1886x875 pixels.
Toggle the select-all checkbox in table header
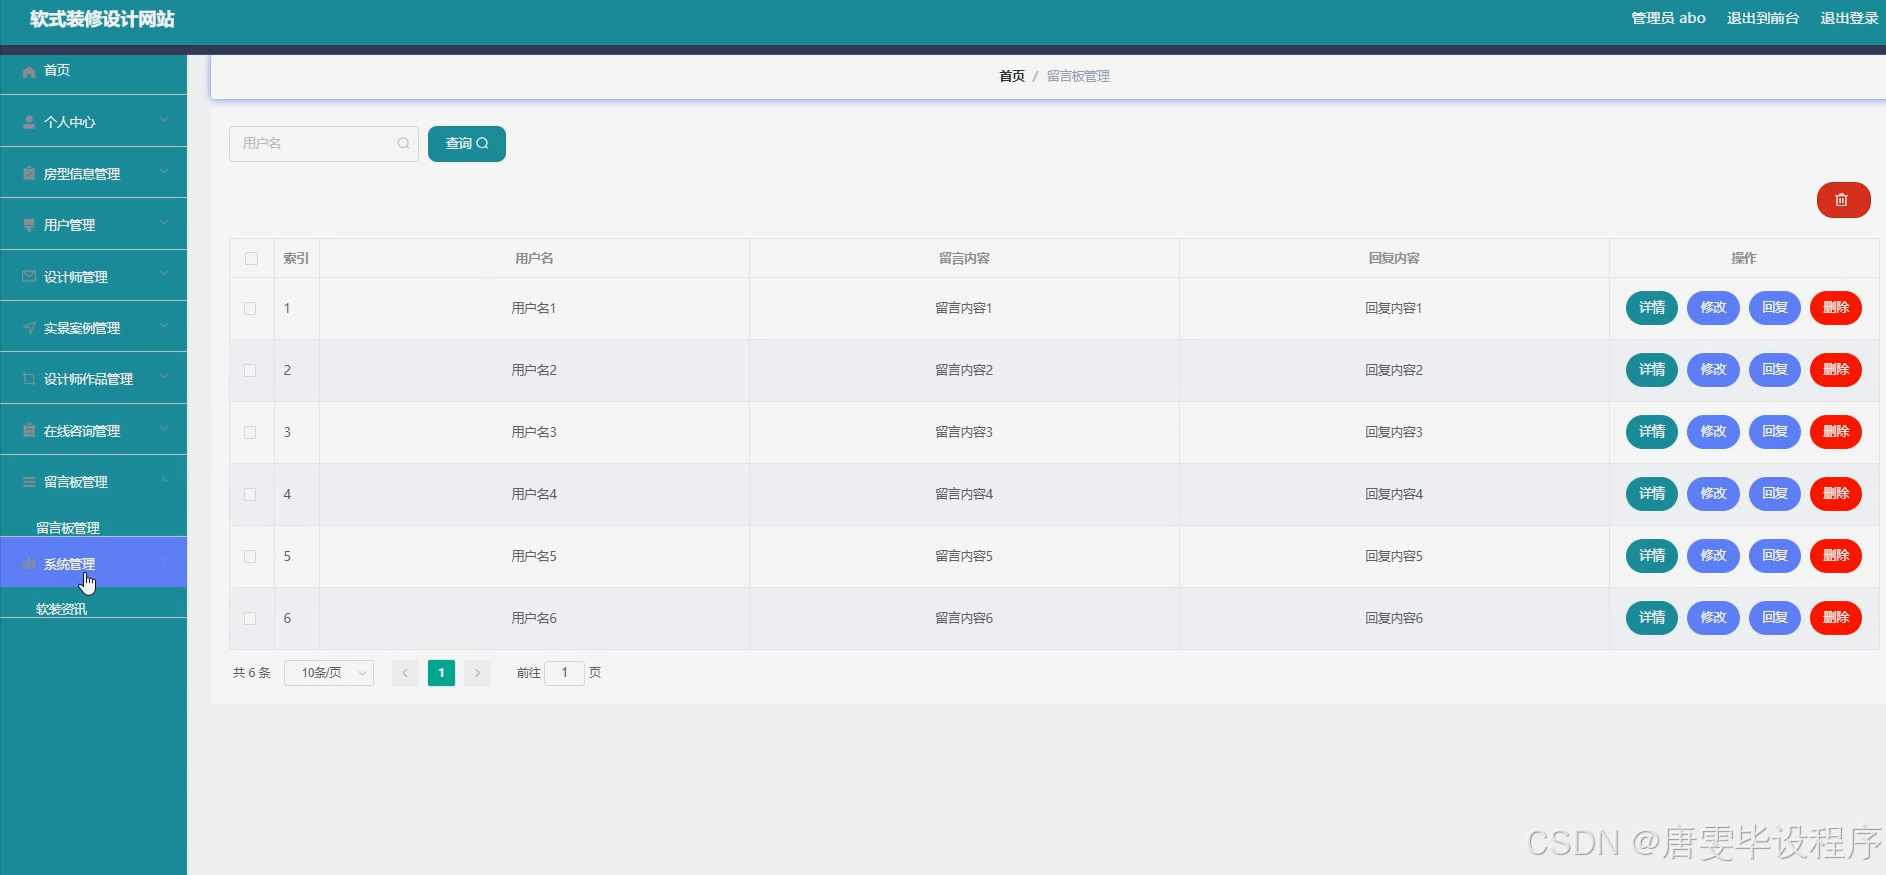point(251,258)
